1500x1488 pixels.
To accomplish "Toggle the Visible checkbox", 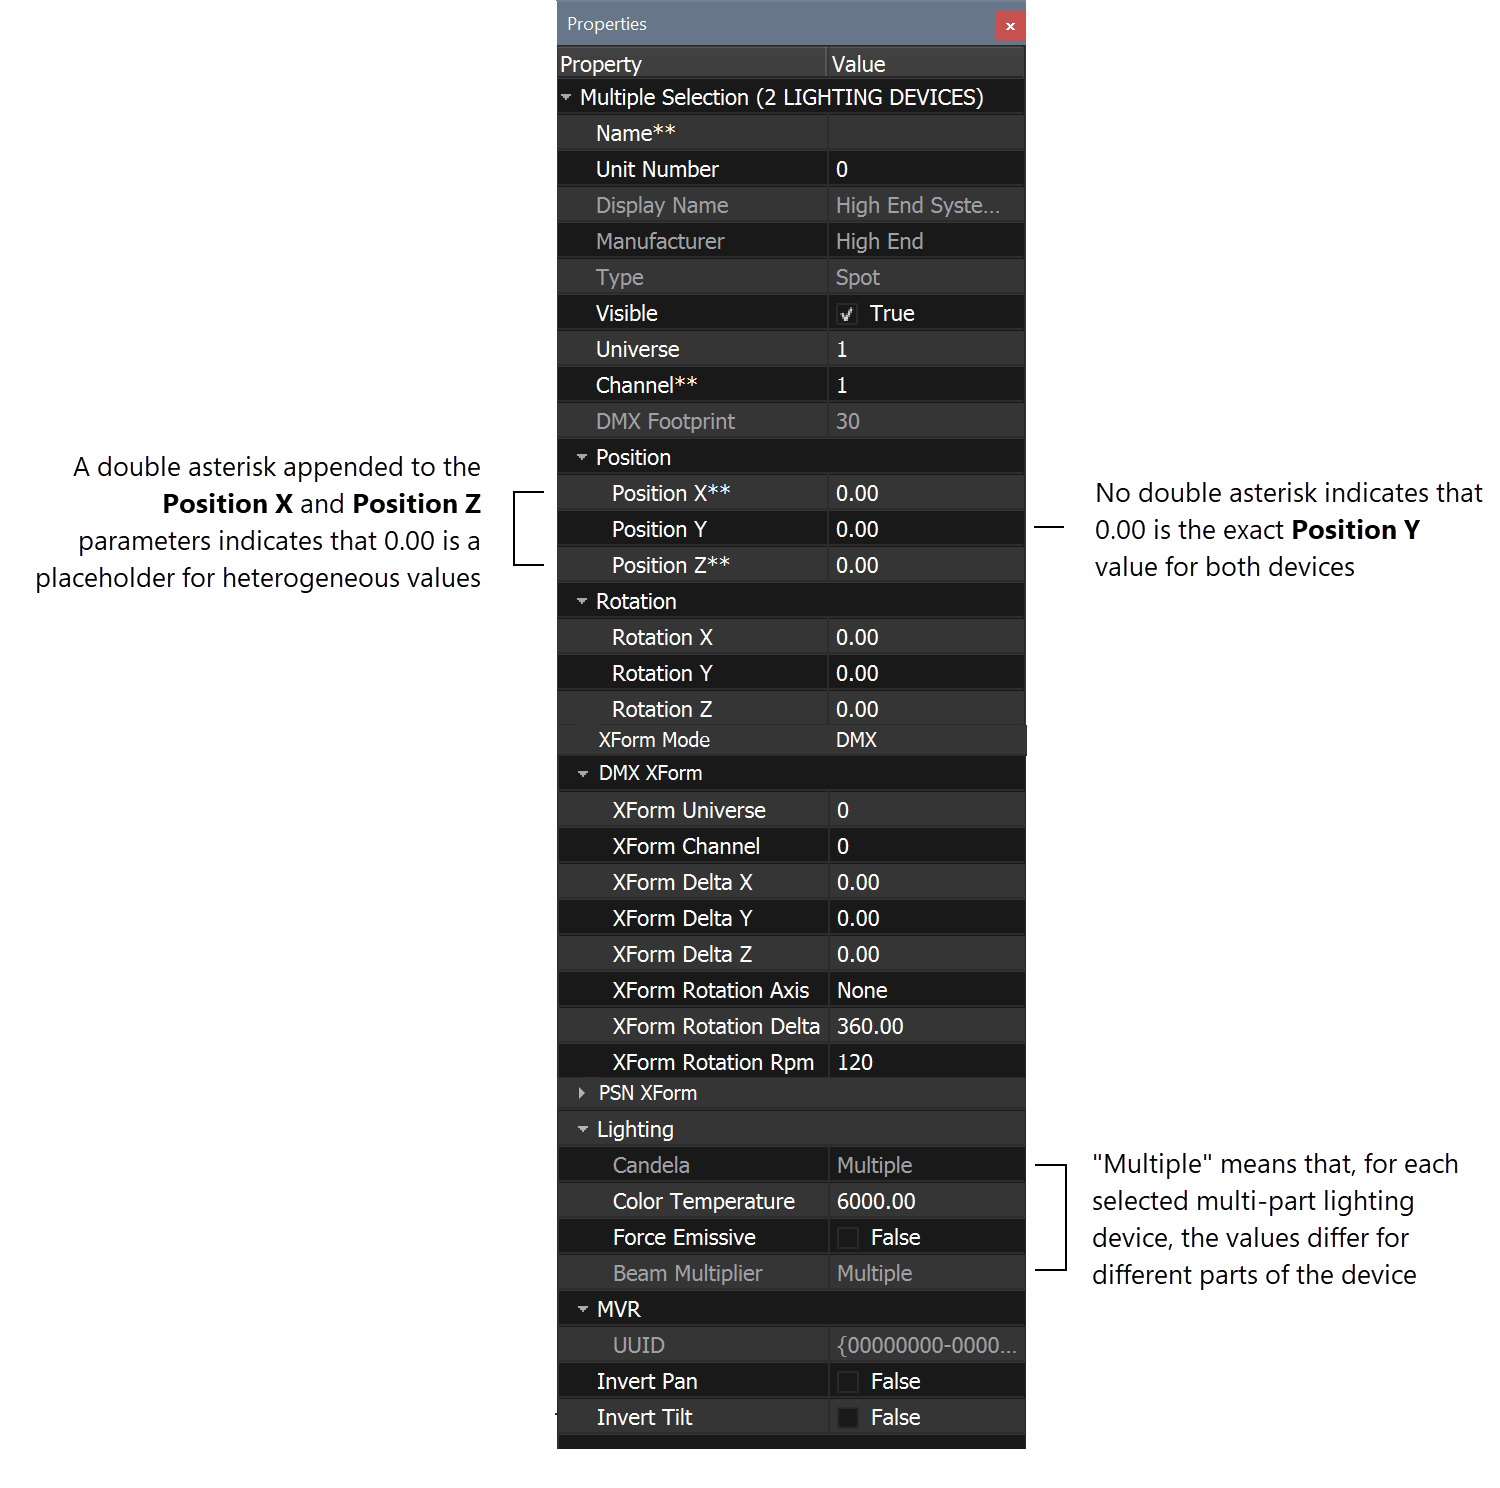I will (847, 314).
